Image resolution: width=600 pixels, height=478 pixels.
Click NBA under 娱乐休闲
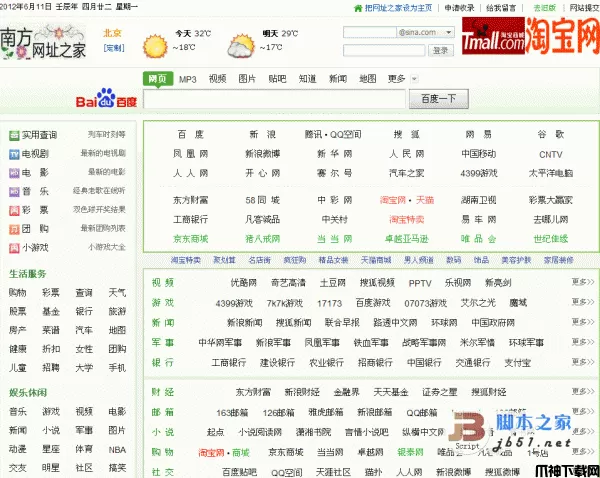(x=117, y=450)
